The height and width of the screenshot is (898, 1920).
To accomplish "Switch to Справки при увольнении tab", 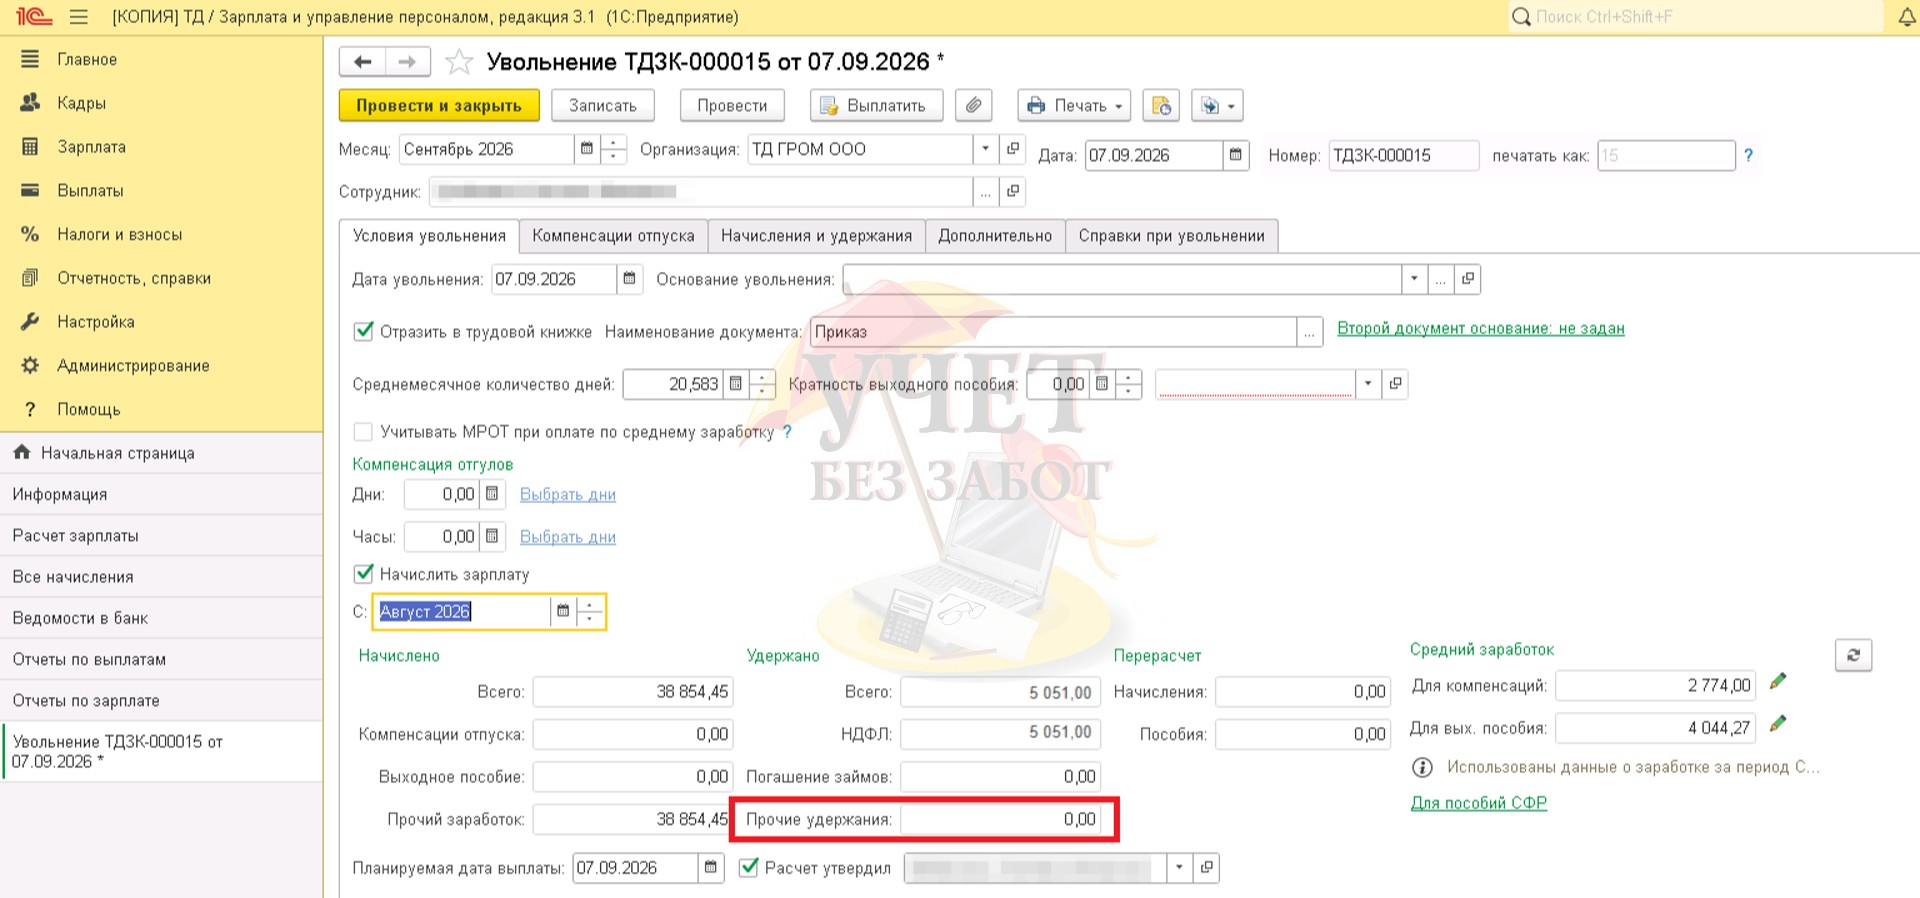I will coord(1171,236).
